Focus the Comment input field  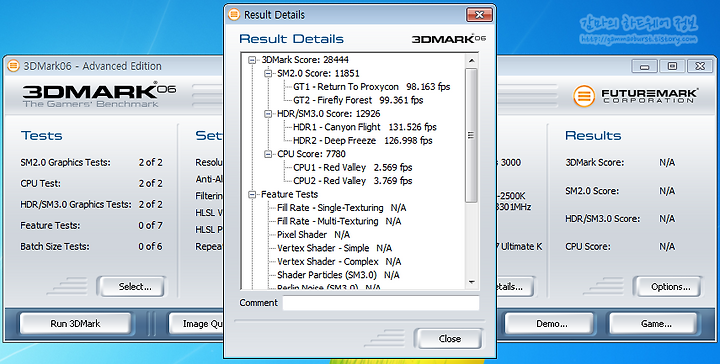tap(381, 303)
